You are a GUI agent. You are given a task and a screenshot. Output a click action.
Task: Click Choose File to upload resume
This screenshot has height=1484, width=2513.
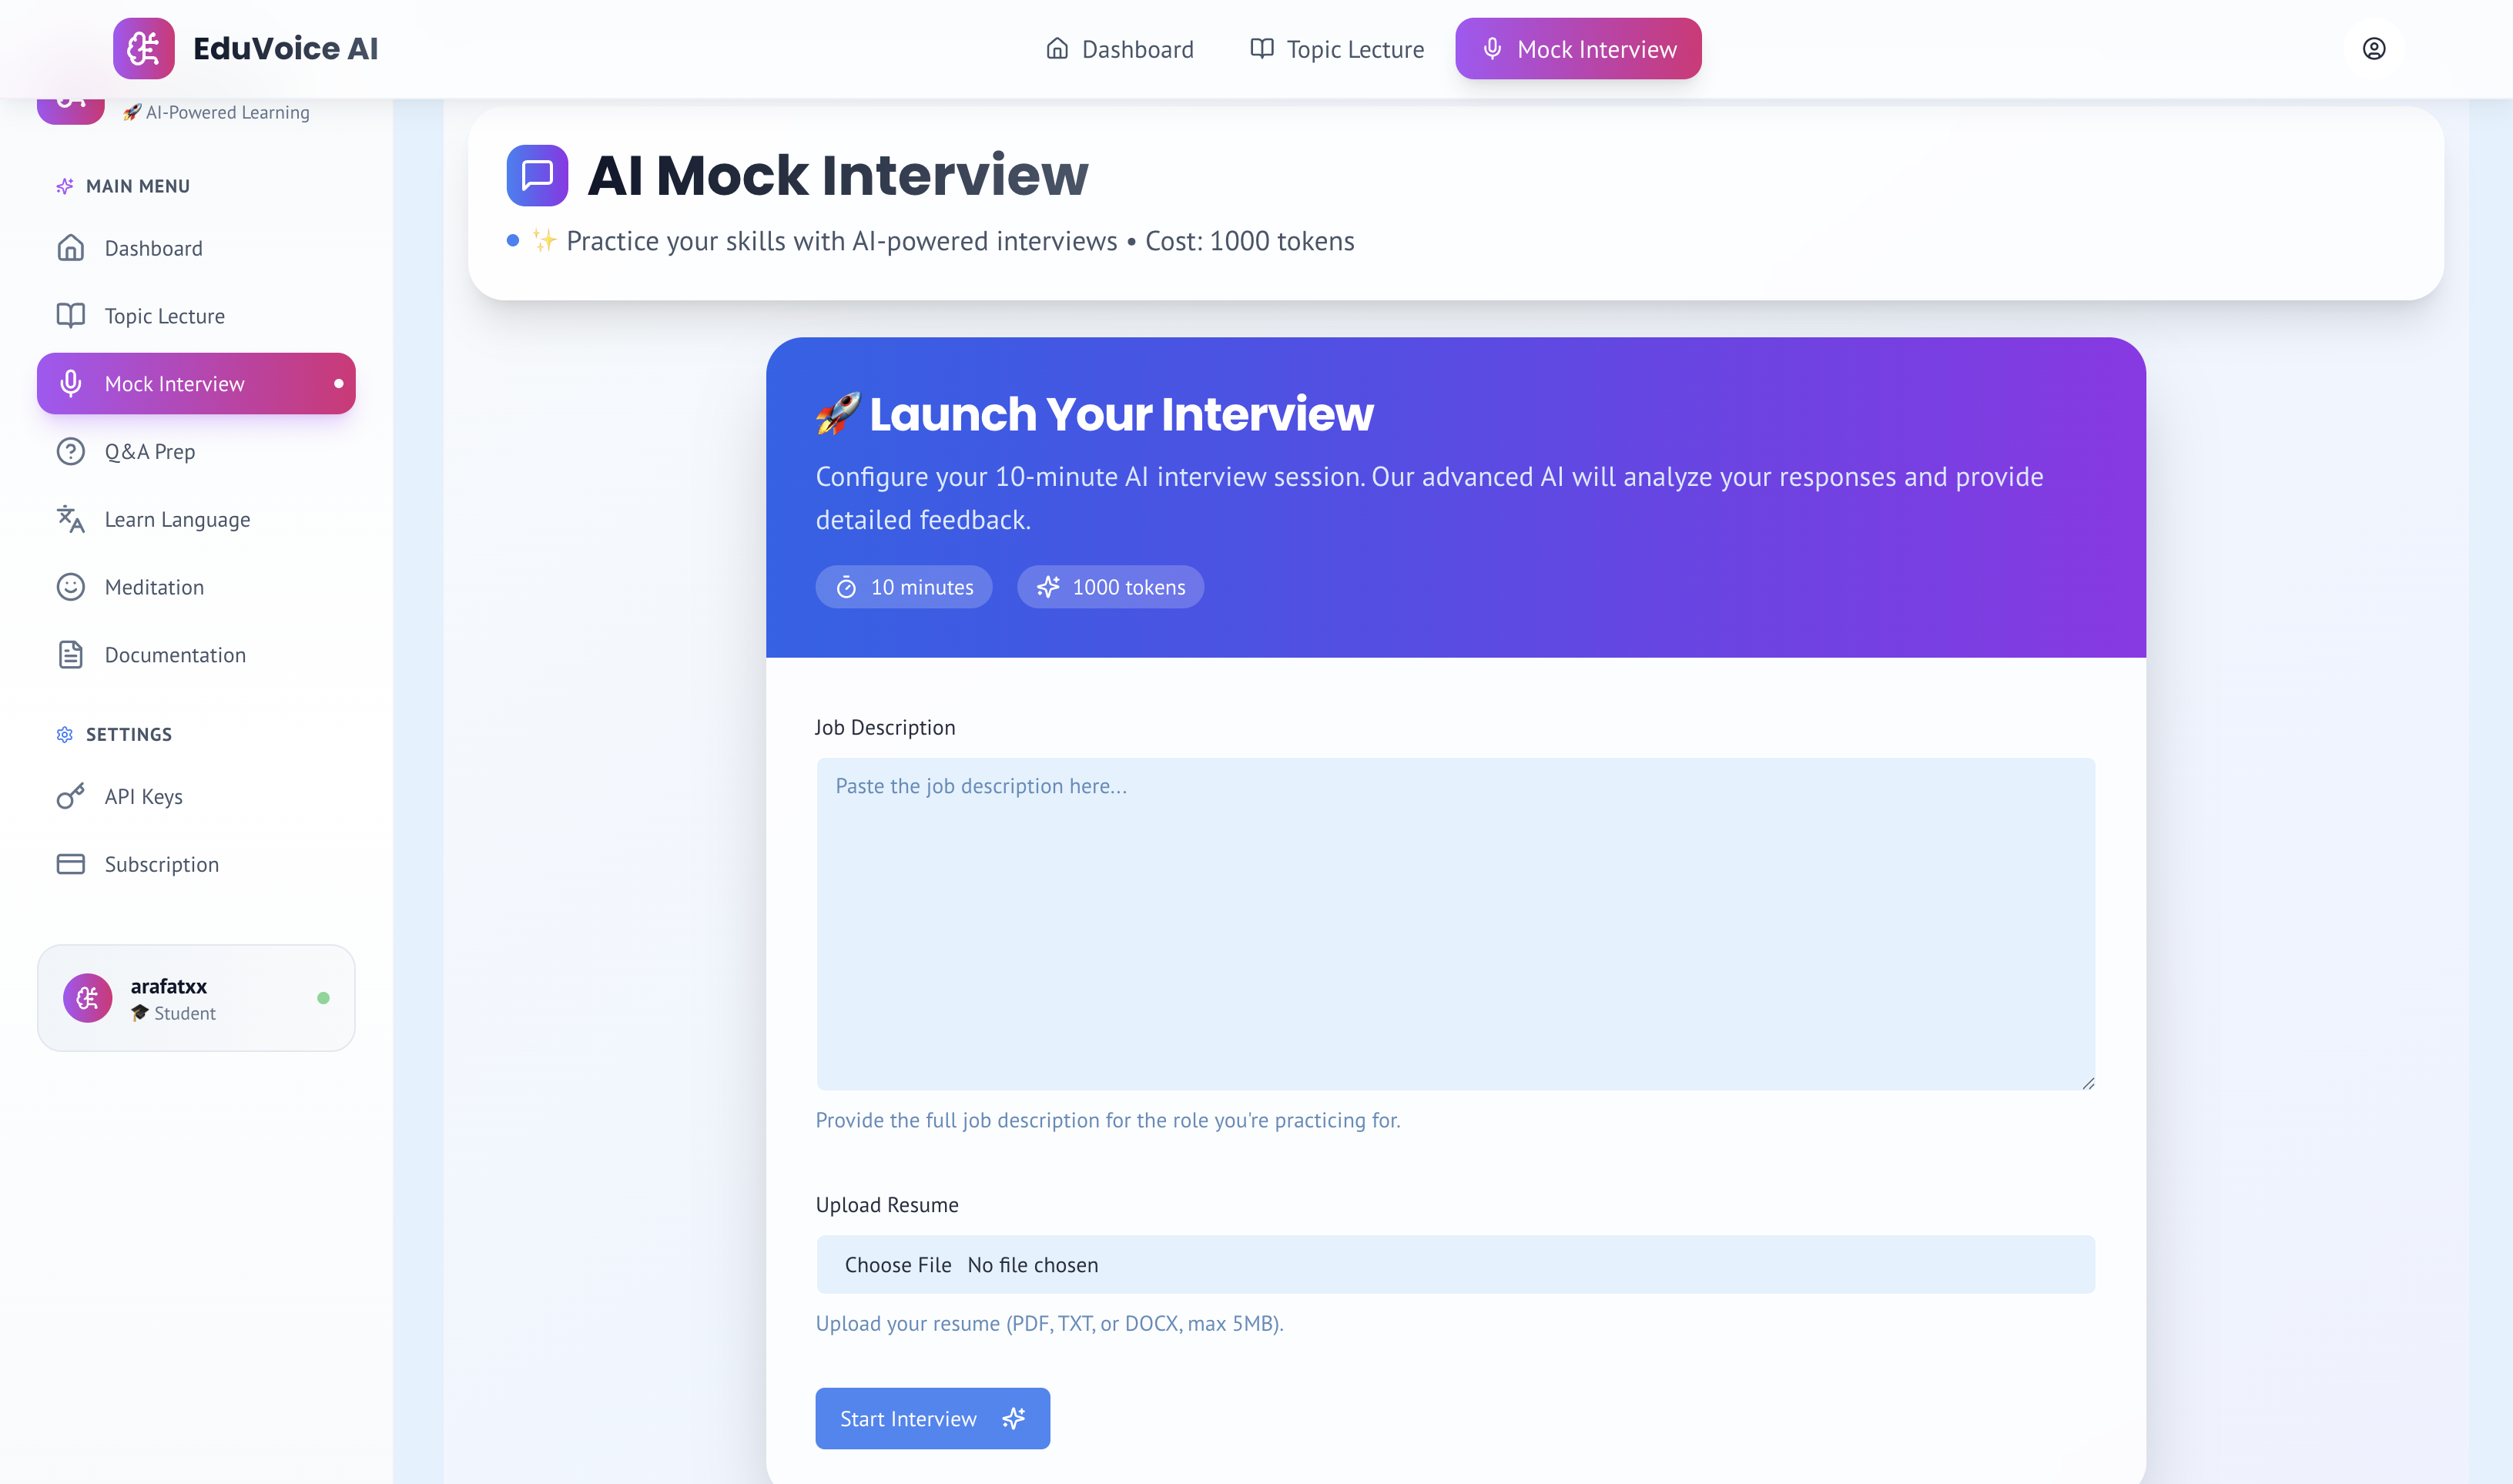tap(897, 1265)
